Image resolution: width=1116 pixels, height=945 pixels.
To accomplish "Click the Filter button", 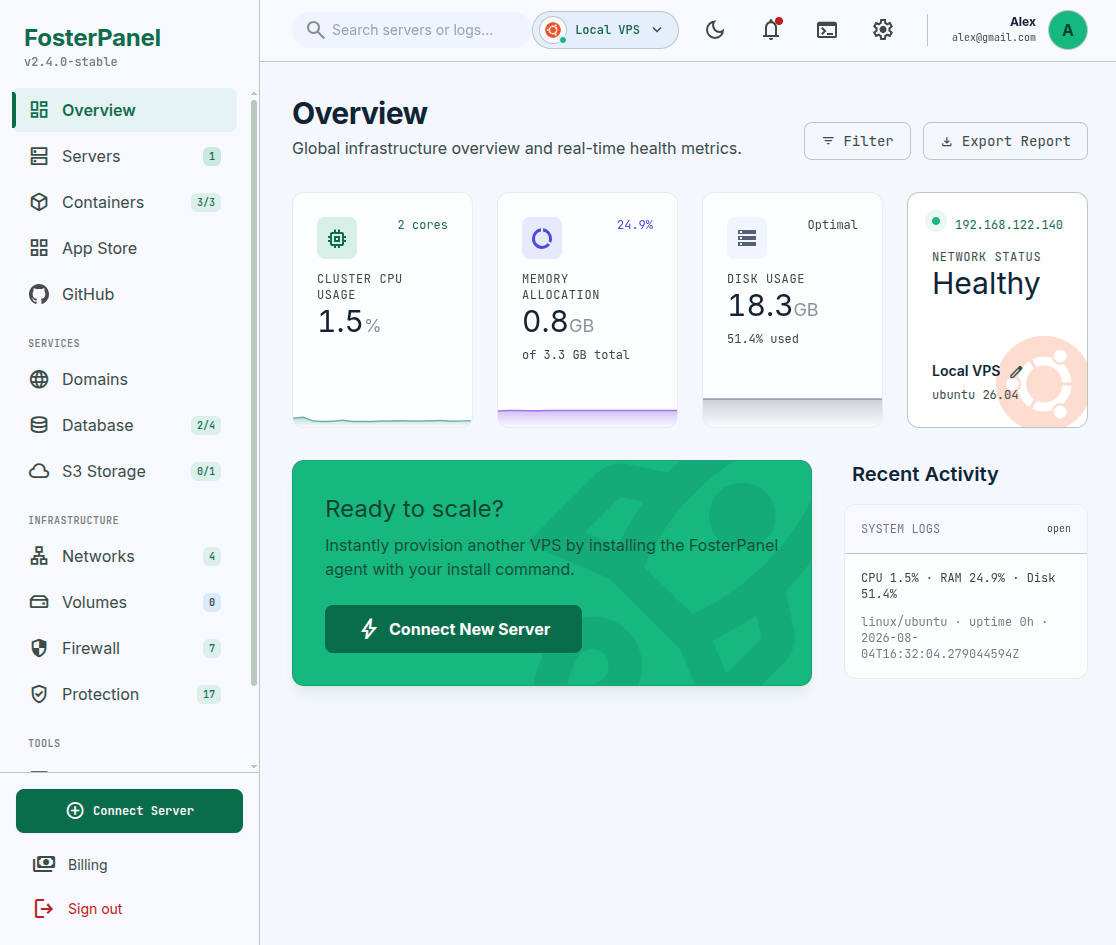I will [x=857, y=141].
